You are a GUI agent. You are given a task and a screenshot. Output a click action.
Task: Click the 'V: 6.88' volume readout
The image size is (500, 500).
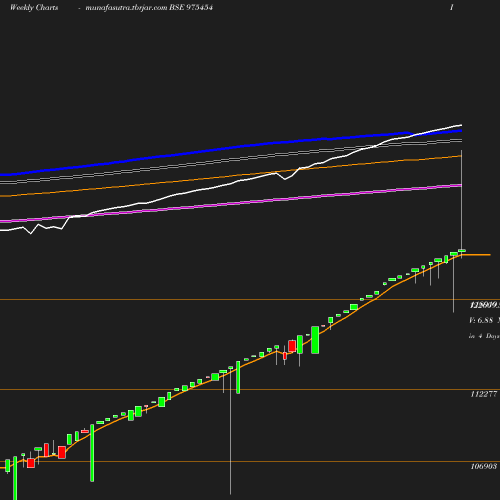481,320
